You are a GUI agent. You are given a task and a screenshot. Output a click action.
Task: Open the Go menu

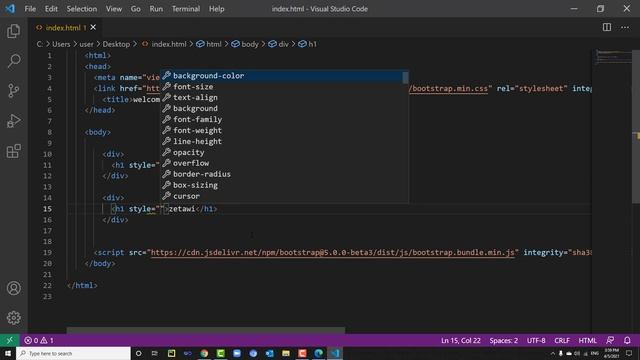pyautogui.click(x=136, y=9)
